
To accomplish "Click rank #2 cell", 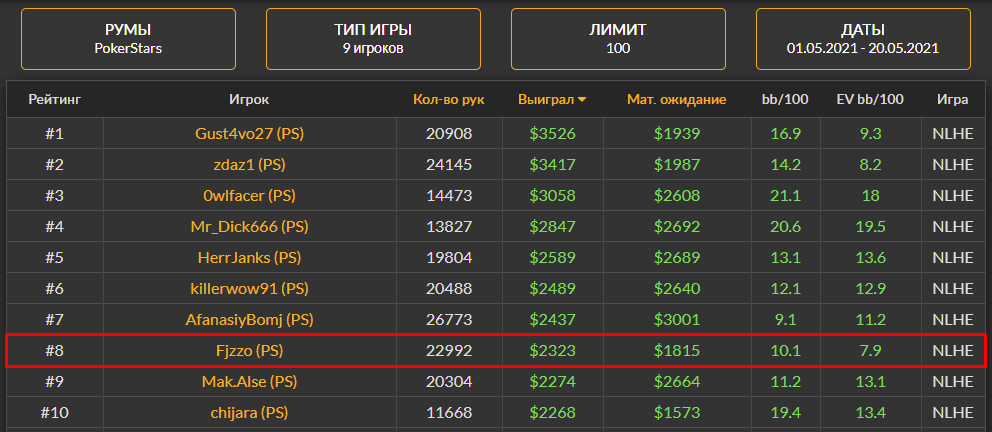I will click(54, 164).
